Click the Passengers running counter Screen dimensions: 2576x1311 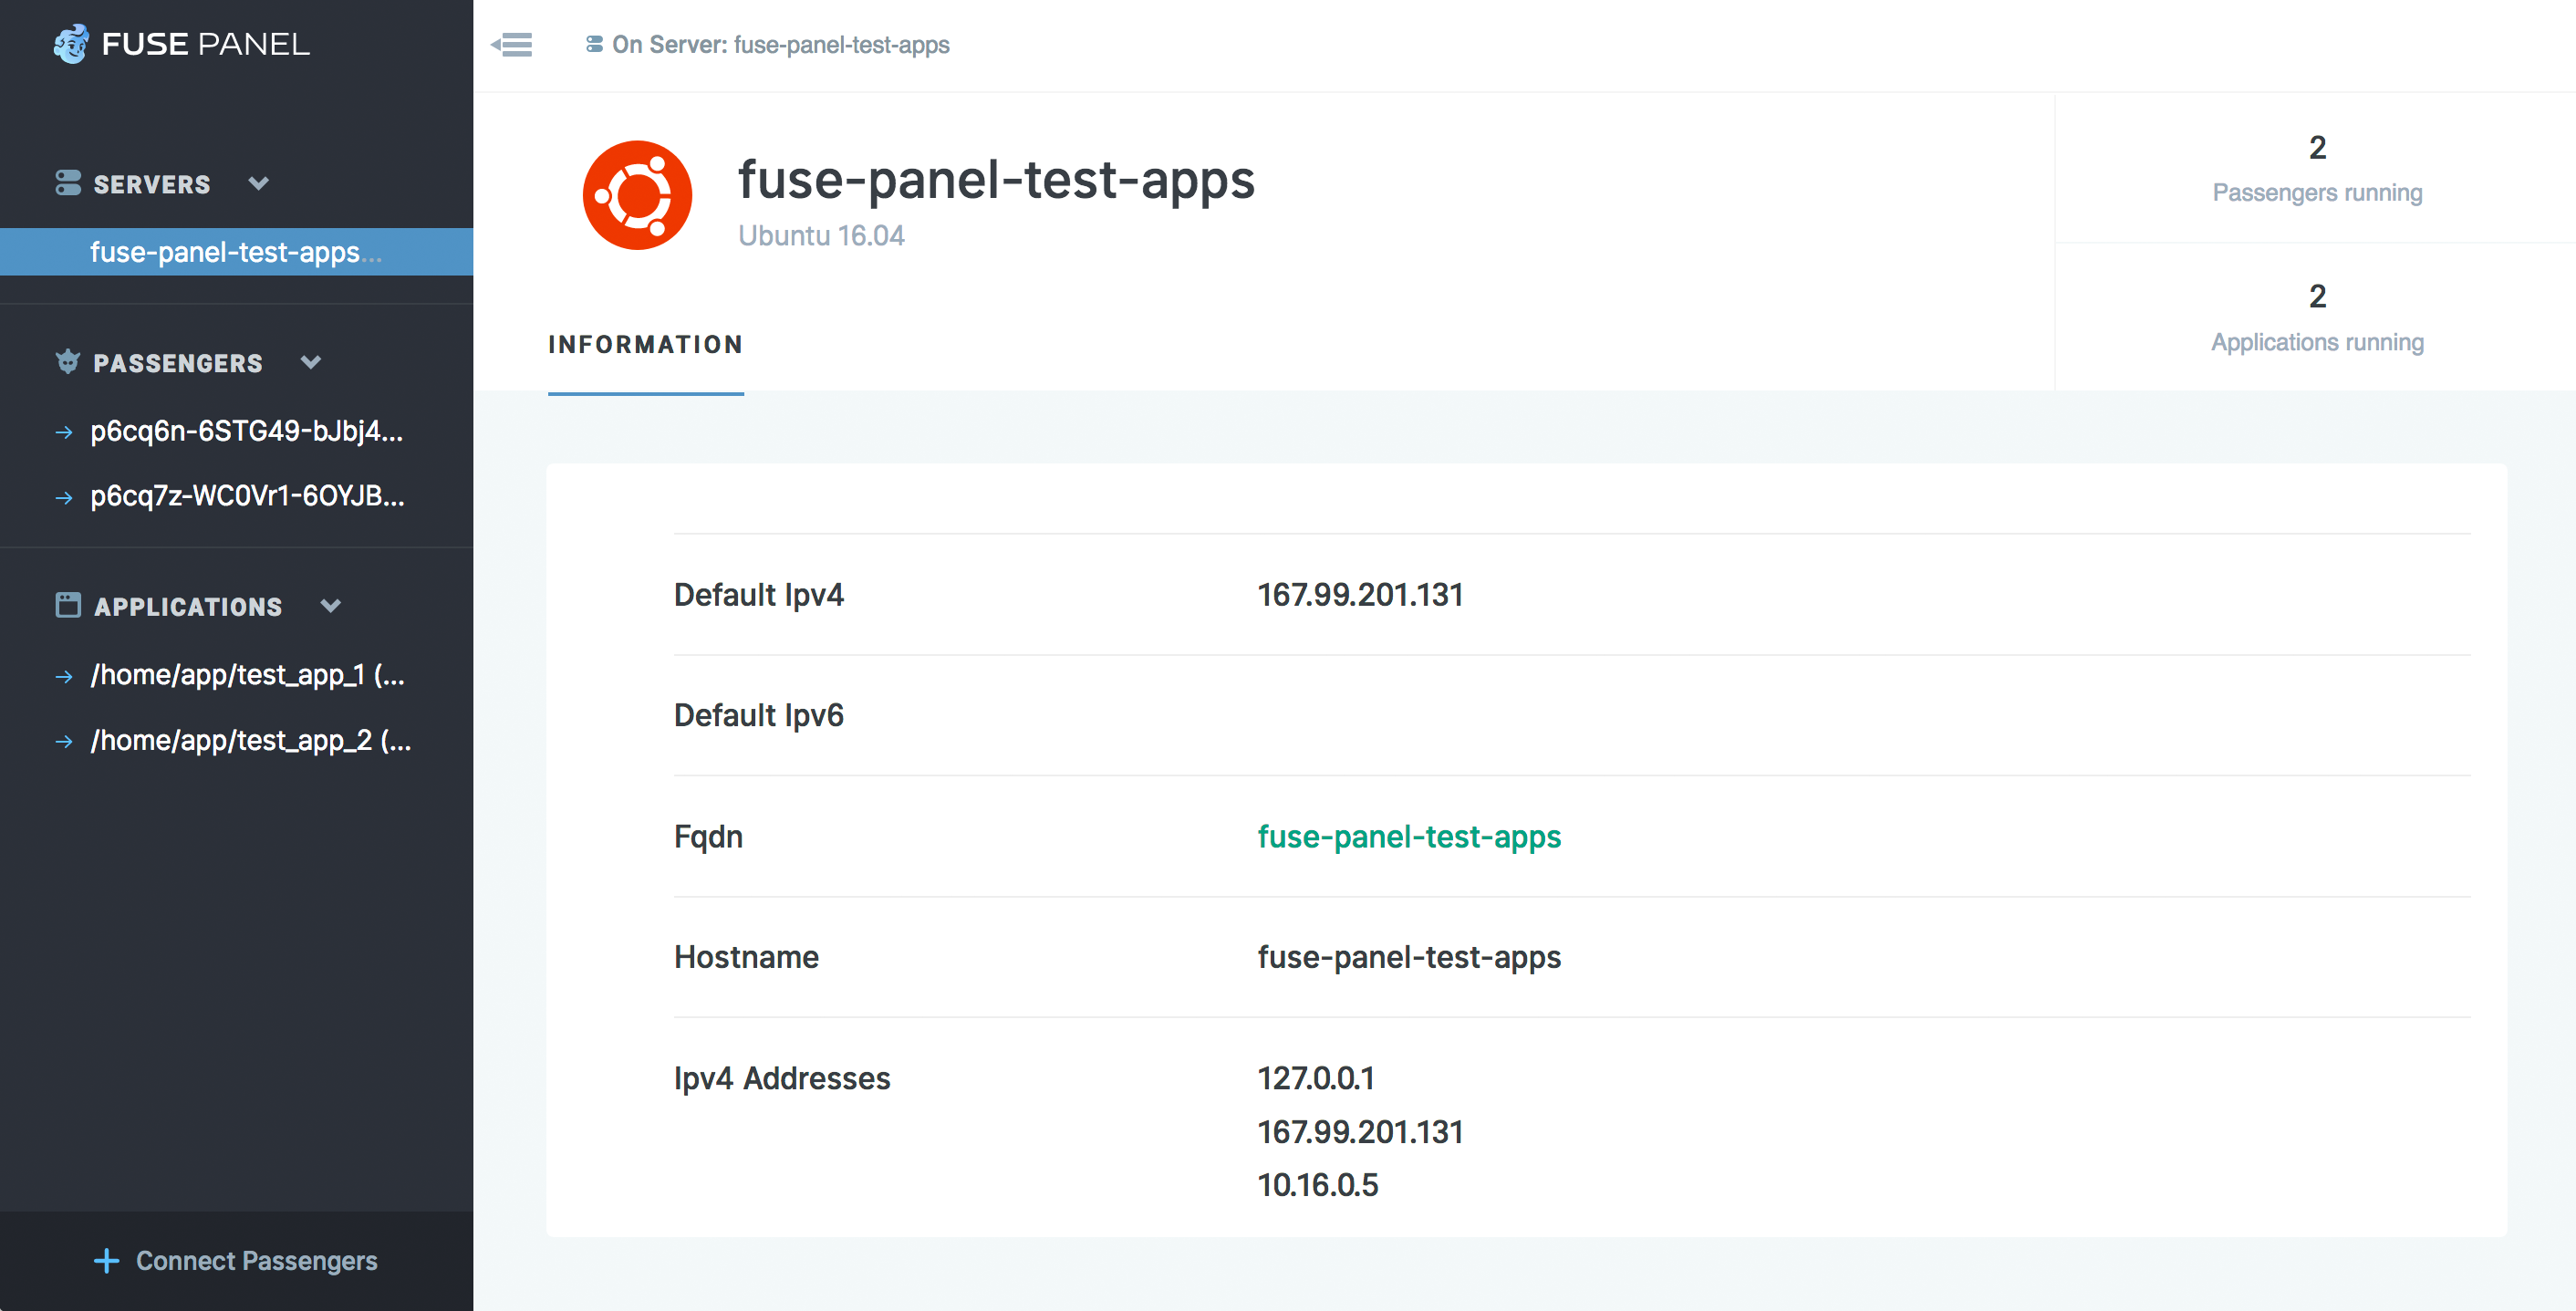tap(2316, 168)
